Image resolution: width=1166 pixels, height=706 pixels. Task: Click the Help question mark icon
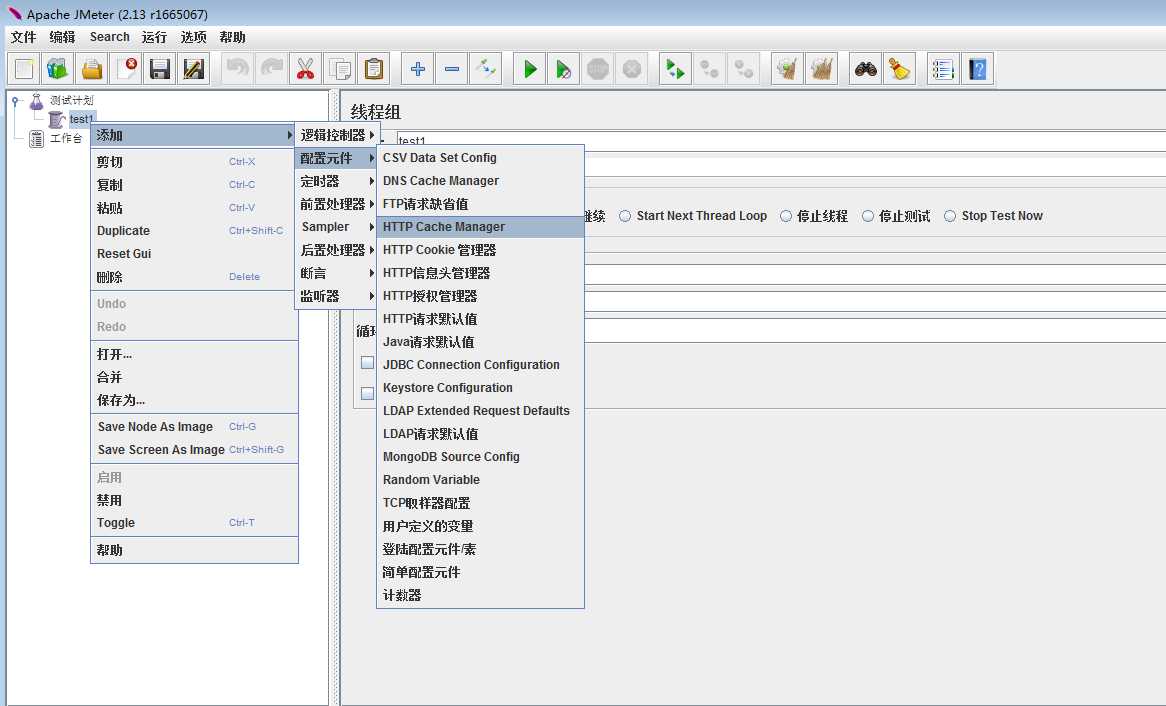pyautogui.click(x=977, y=69)
